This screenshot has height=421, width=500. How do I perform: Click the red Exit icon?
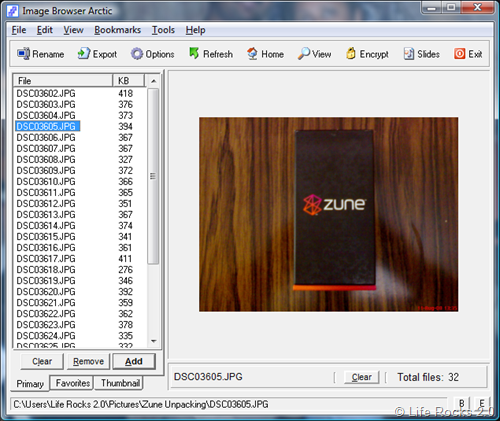coord(459,54)
